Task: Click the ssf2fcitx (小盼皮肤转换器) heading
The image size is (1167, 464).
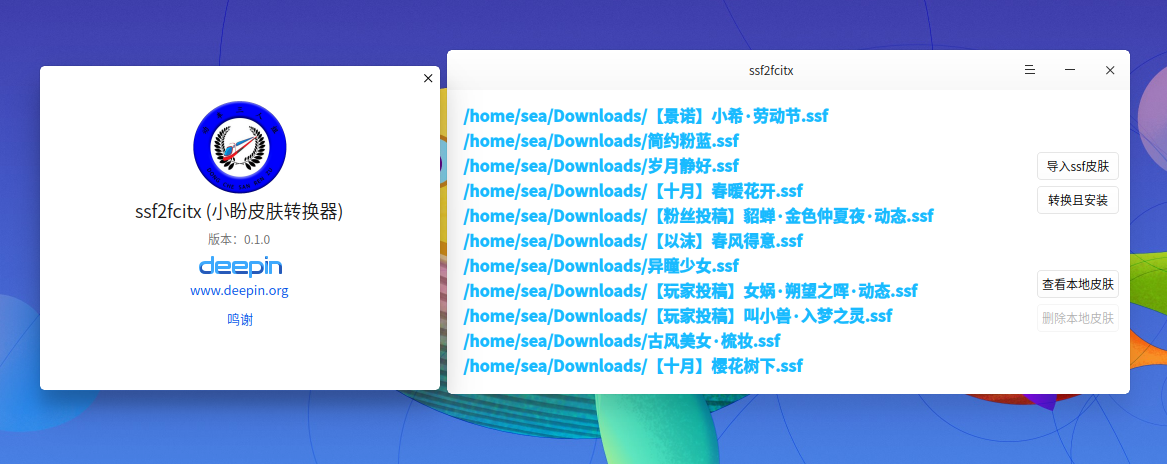Action: coord(240,212)
